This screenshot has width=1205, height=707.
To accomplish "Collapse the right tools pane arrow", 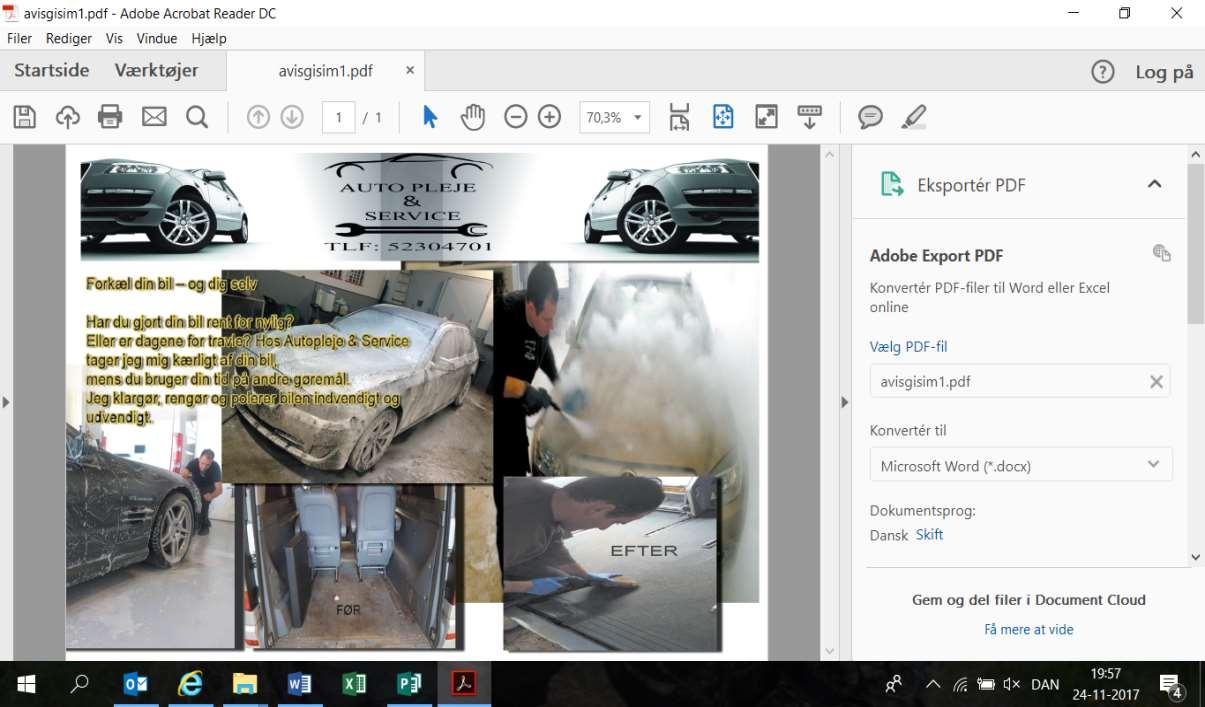I will coord(844,402).
